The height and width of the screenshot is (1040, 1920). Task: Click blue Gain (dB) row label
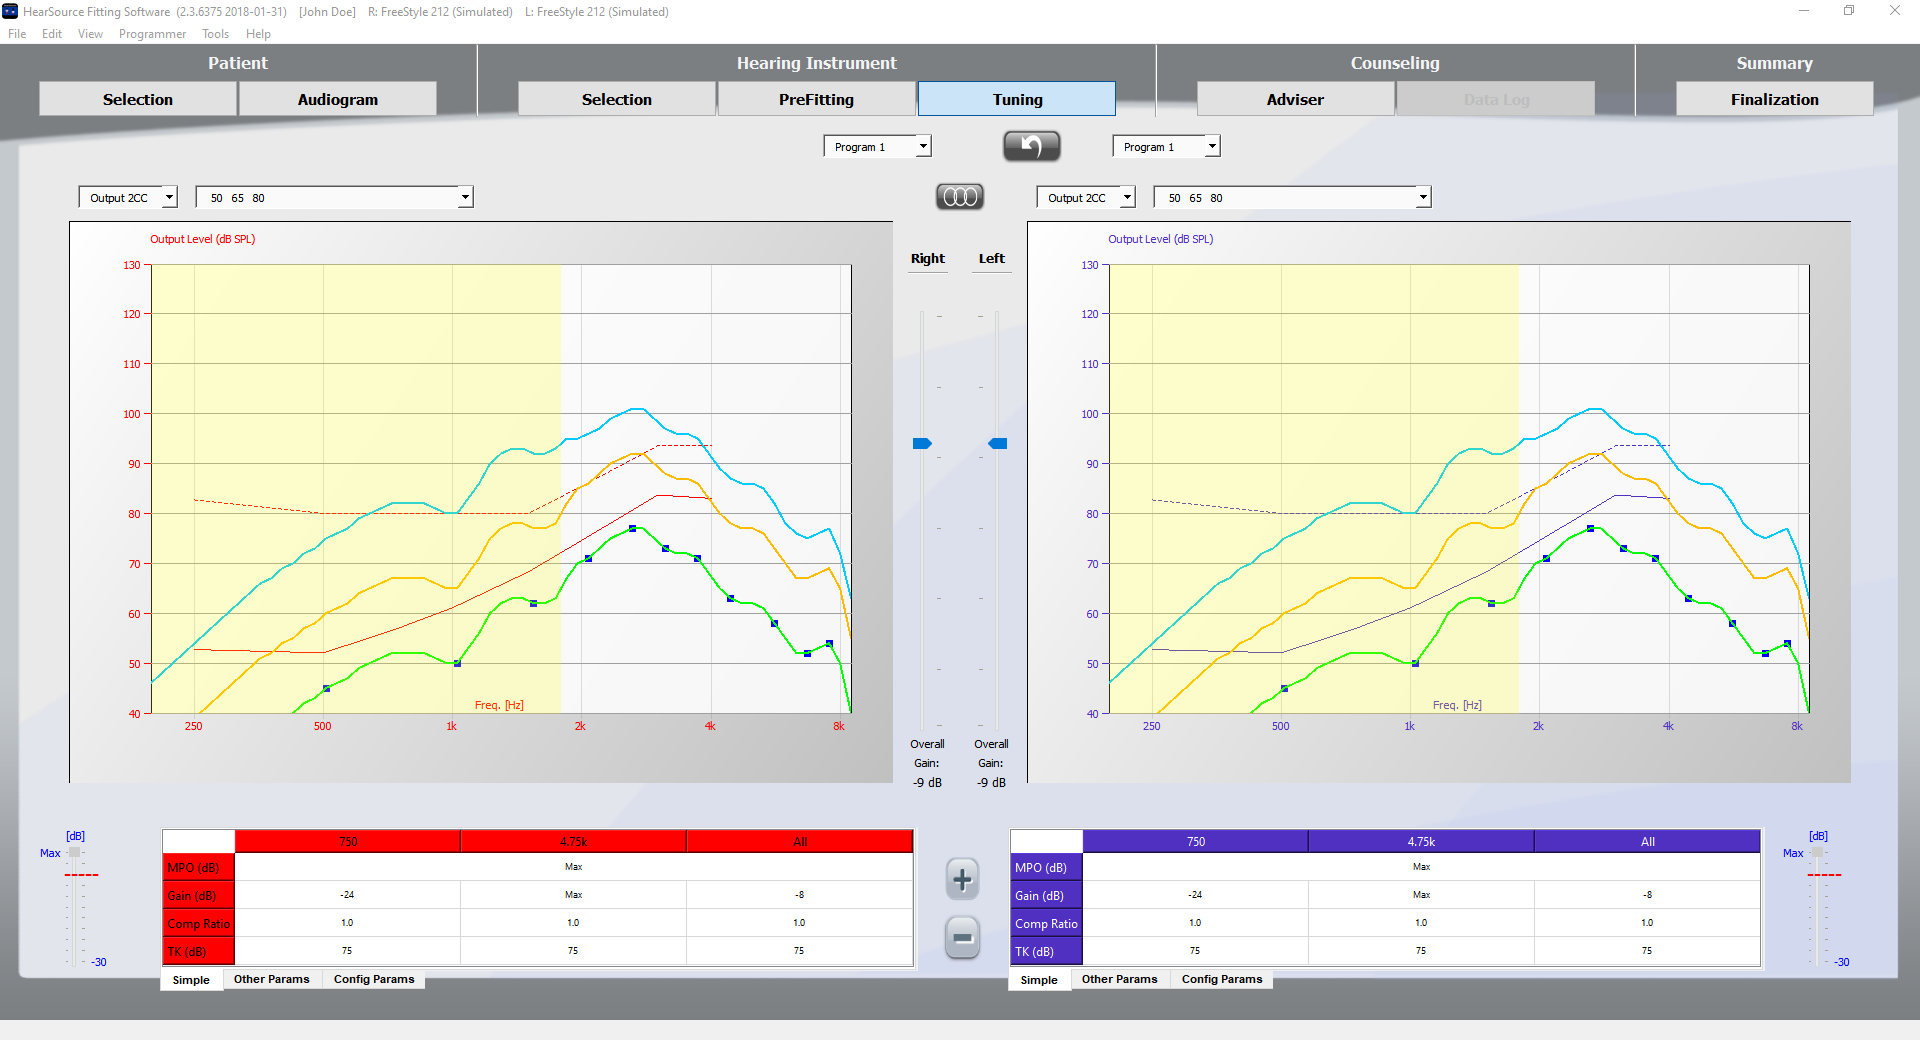(x=1046, y=895)
